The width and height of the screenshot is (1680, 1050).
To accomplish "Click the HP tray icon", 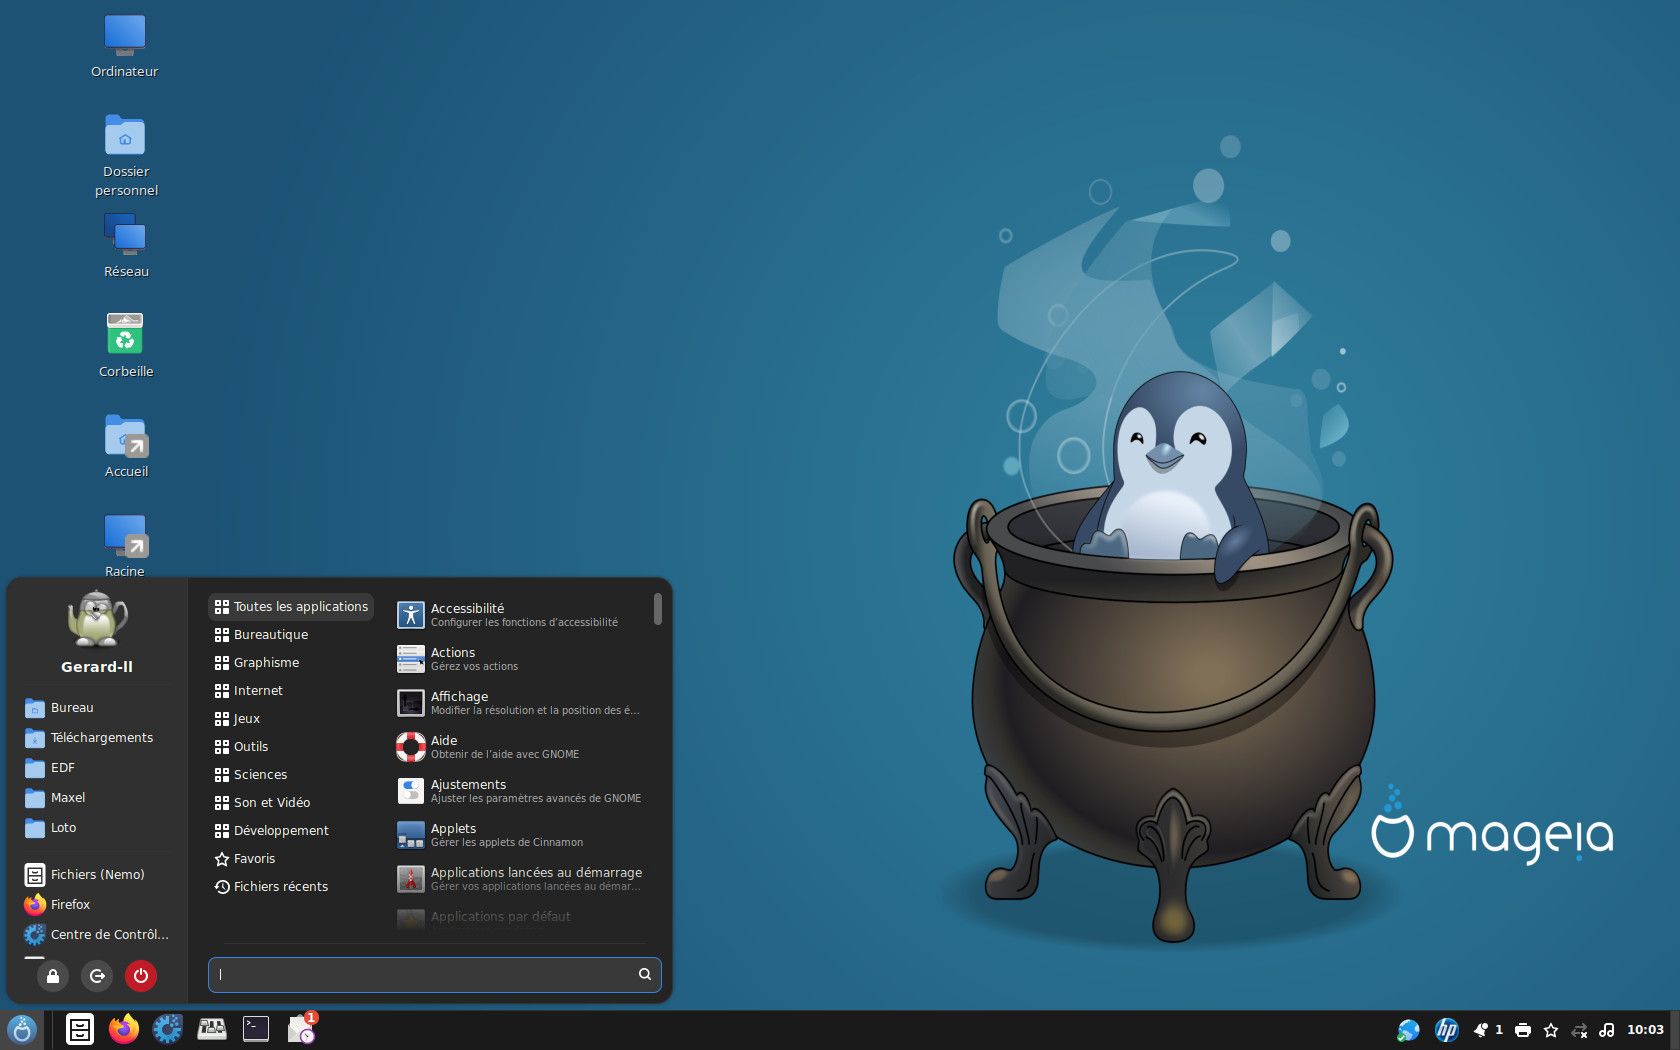I will tap(1447, 1030).
